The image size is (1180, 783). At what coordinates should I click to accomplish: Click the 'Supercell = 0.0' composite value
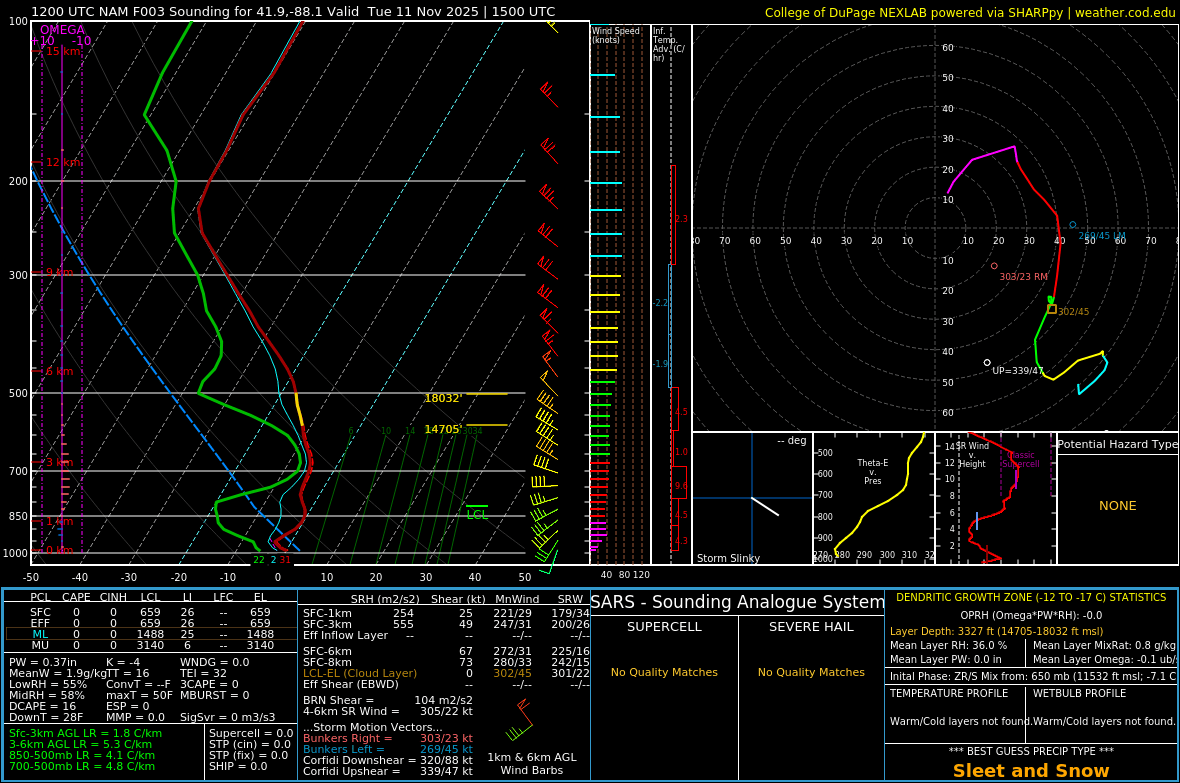click(x=251, y=733)
